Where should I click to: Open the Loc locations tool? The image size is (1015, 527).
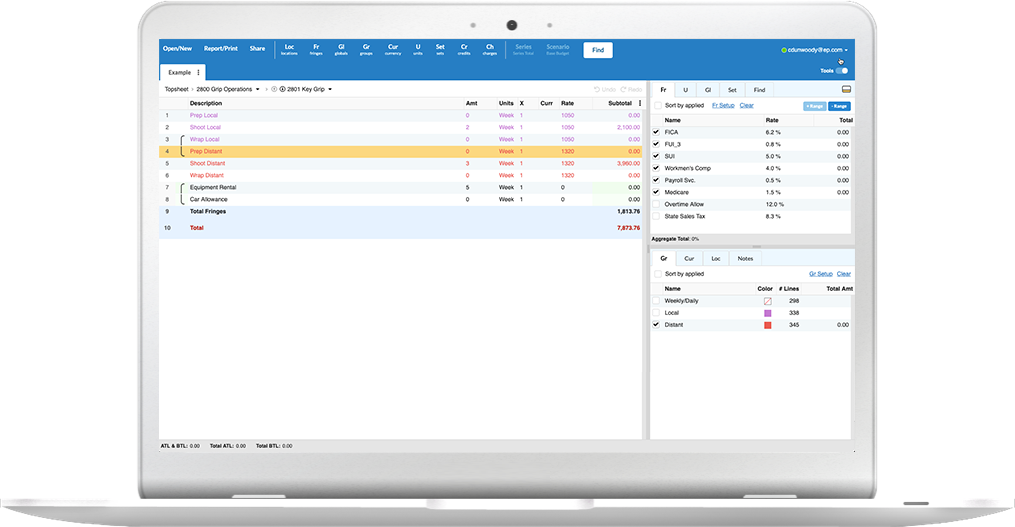pyautogui.click(x=290, y=49)
